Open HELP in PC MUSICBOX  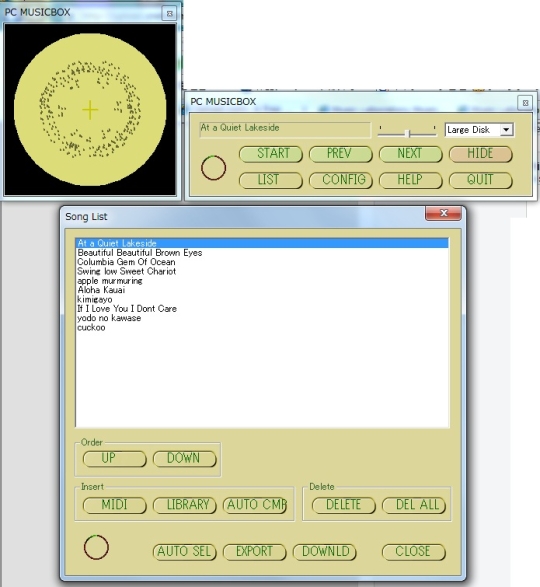(x=410, y=180)
